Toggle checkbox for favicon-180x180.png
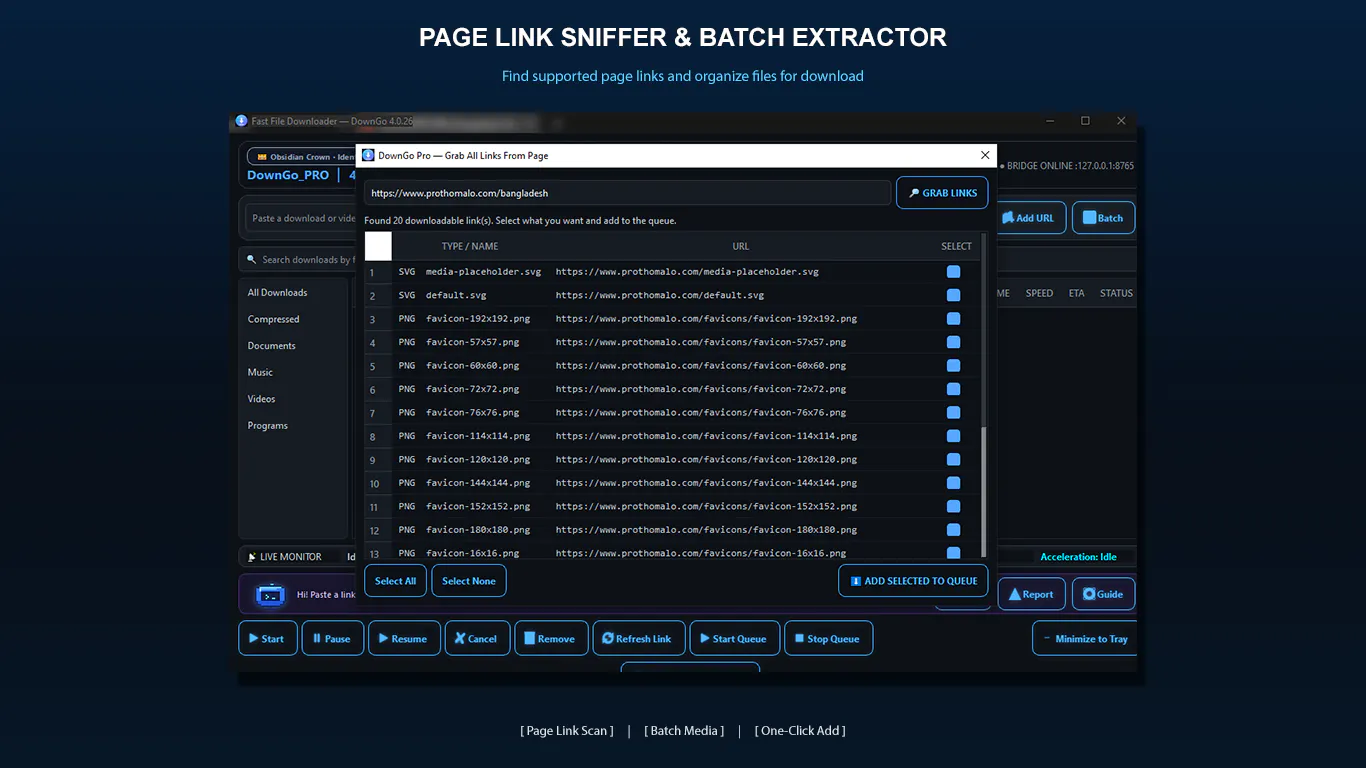1366x768 pixels. (953, 530)
